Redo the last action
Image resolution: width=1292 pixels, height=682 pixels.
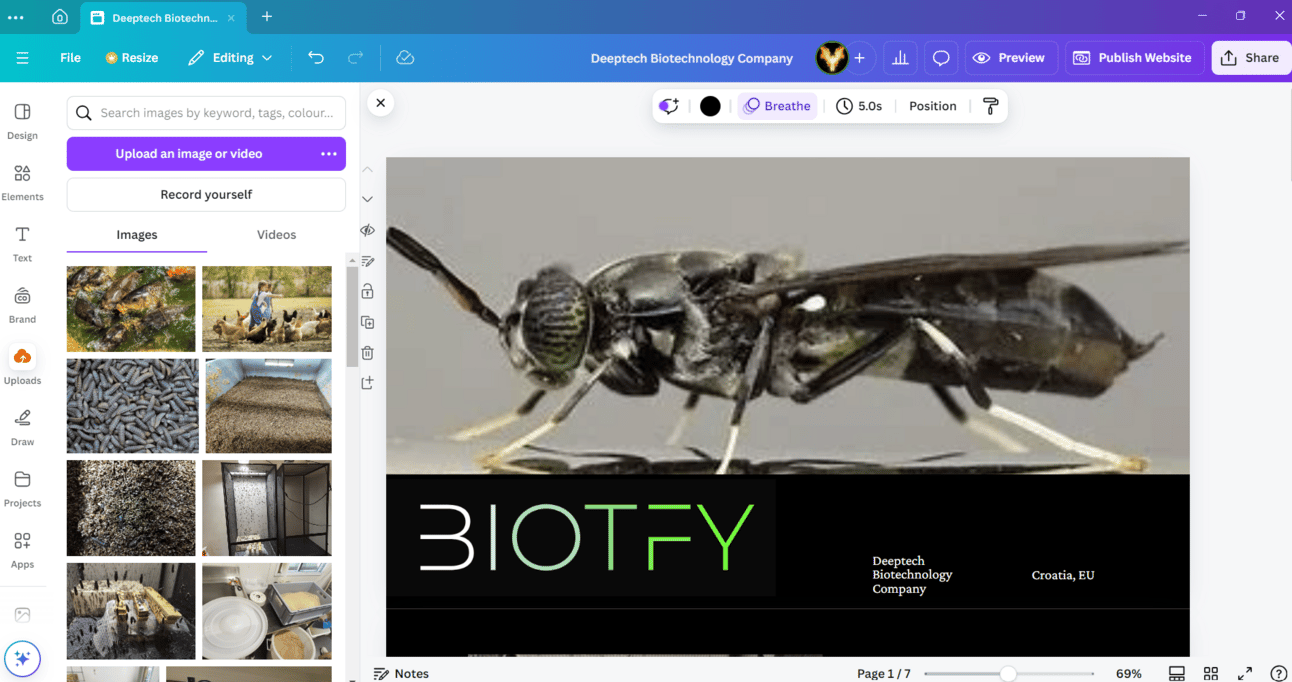(355, 58)
